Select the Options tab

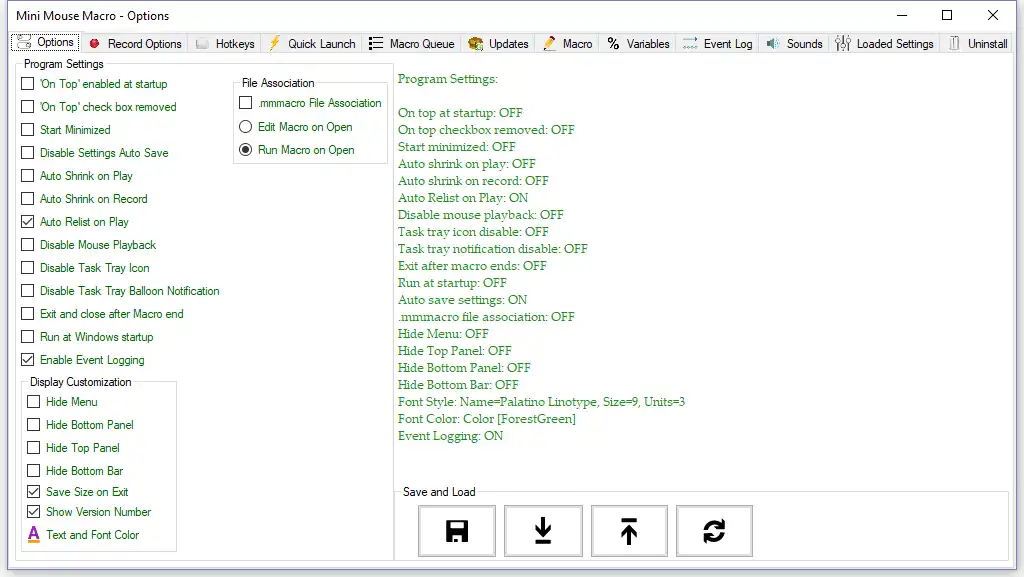[45, 42]
